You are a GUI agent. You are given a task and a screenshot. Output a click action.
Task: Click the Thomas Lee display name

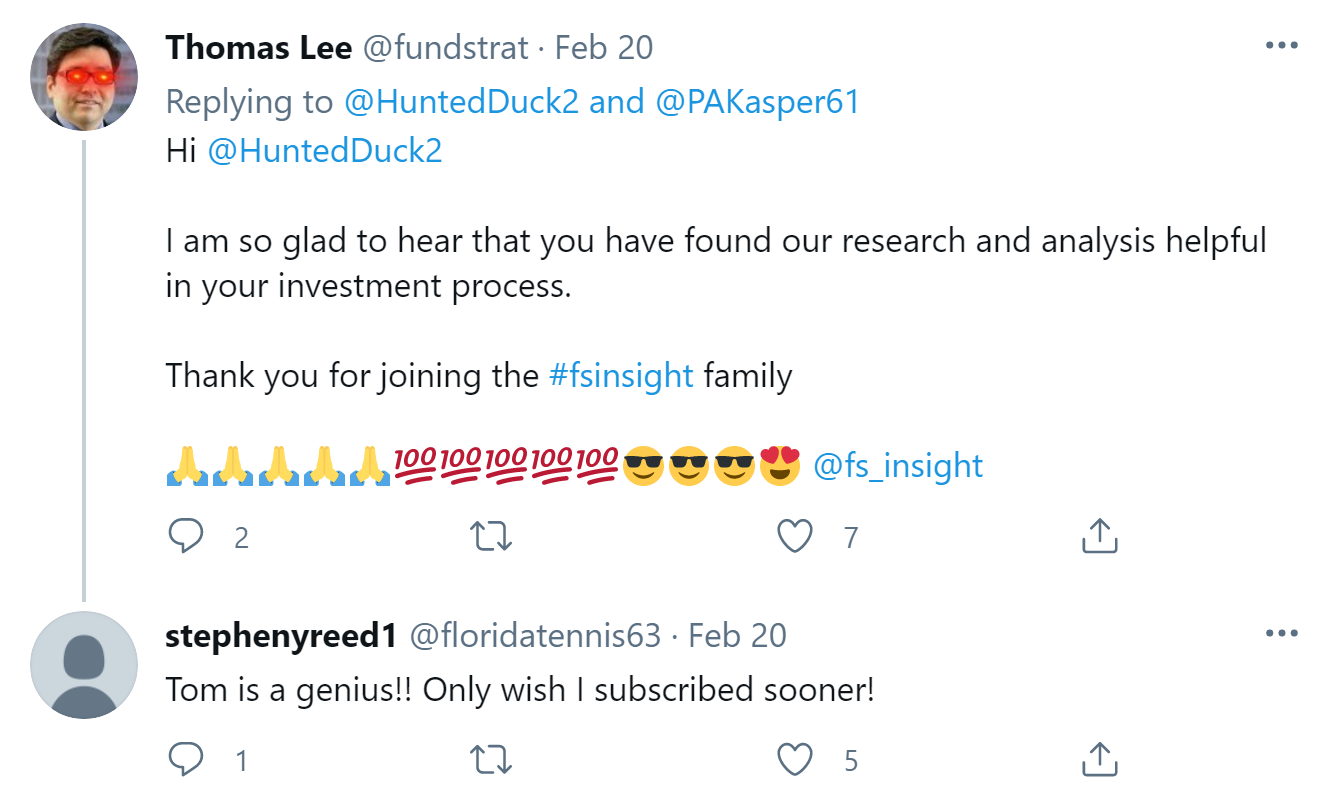[259, 47]
